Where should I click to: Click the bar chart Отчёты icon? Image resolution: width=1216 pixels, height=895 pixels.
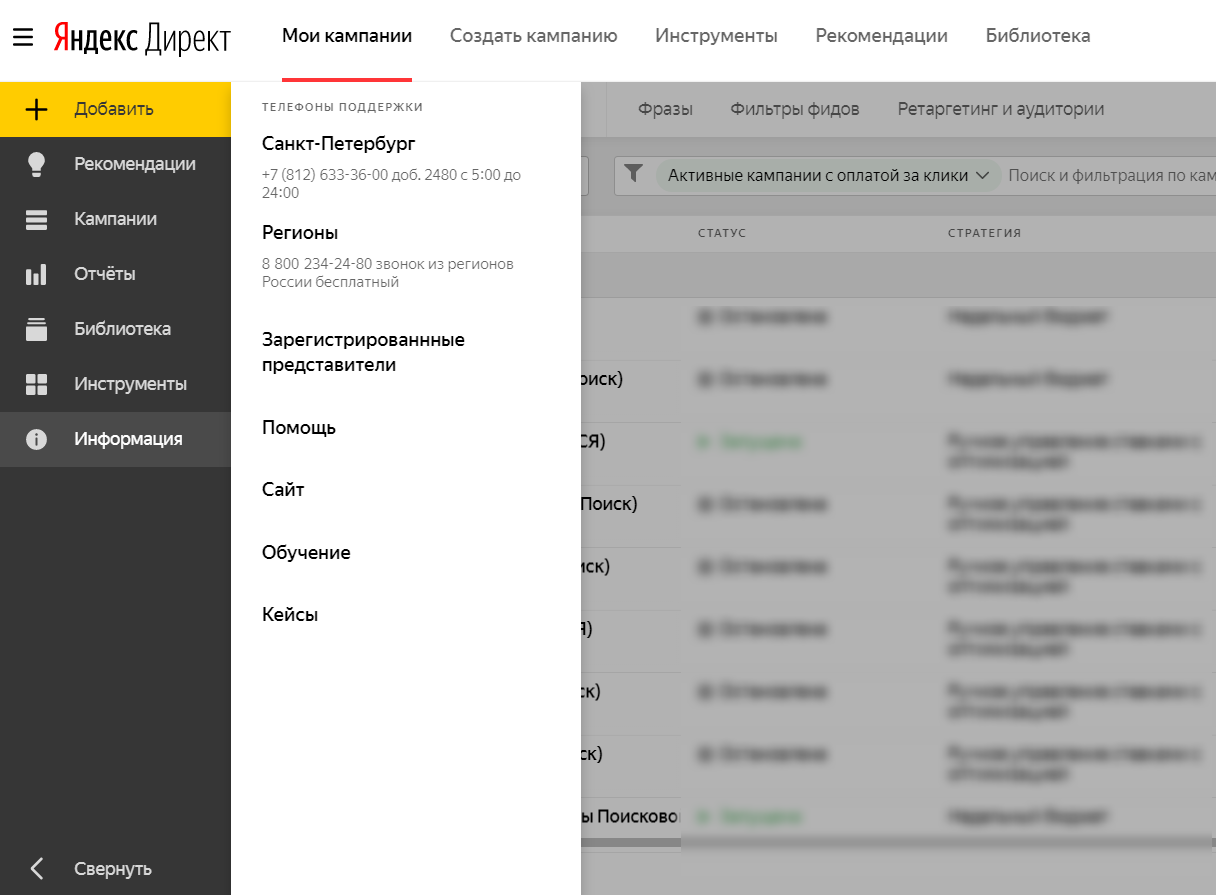coord(36,274)
